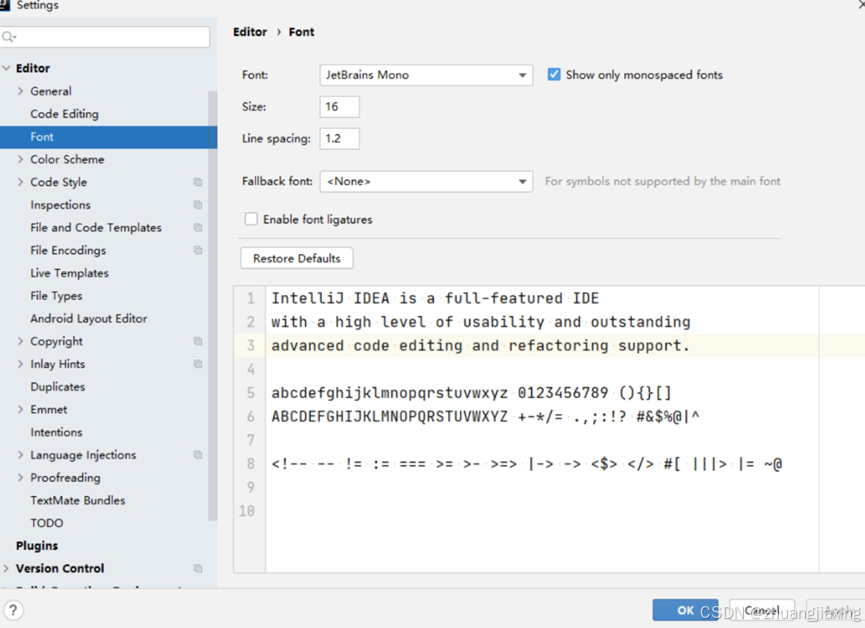The width and height of the screenshot is (865, 628).
Task: Expand the Emmet node
Action: coord(20,409)
